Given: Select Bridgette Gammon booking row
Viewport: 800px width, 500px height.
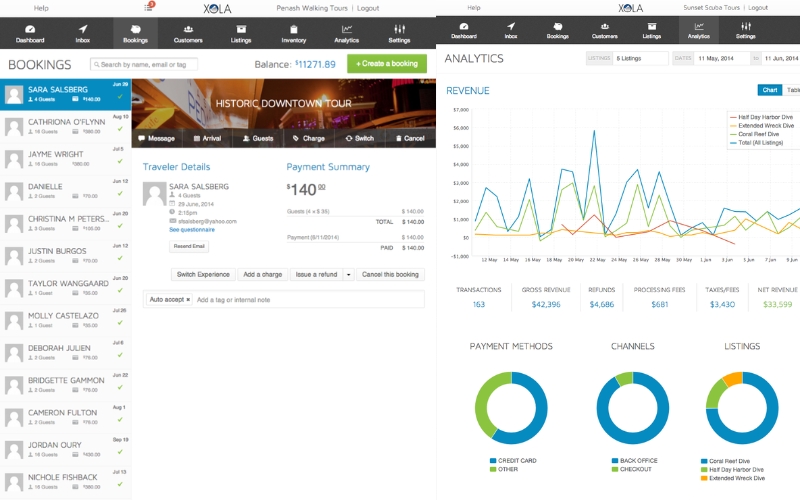Looking at the screenshot, I should tap(65, 385).
